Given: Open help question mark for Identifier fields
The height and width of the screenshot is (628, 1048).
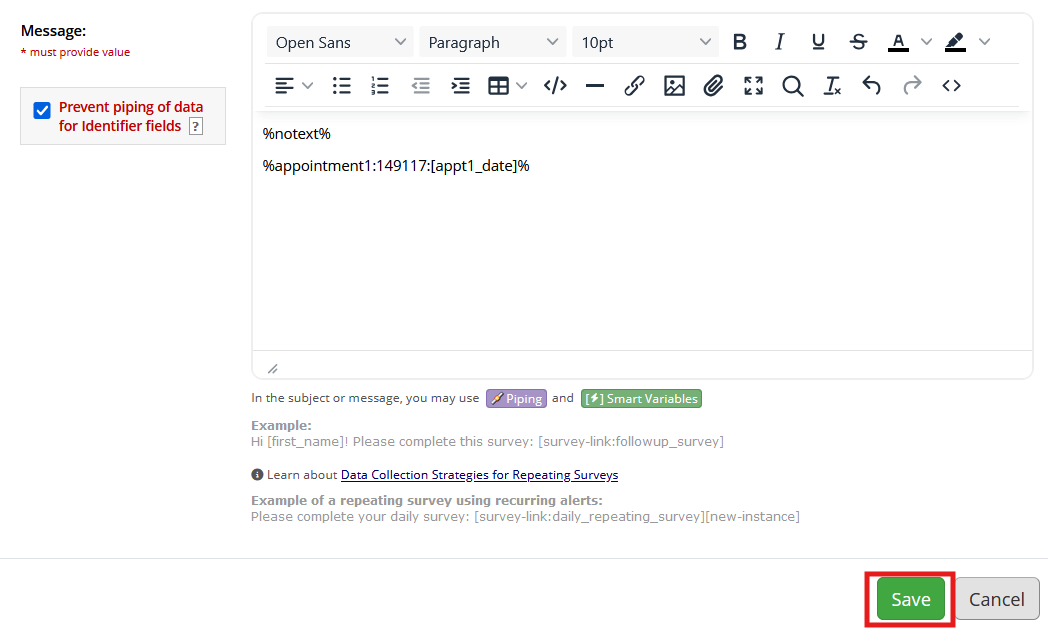Looking at the screenshot, I should point(196,126).
